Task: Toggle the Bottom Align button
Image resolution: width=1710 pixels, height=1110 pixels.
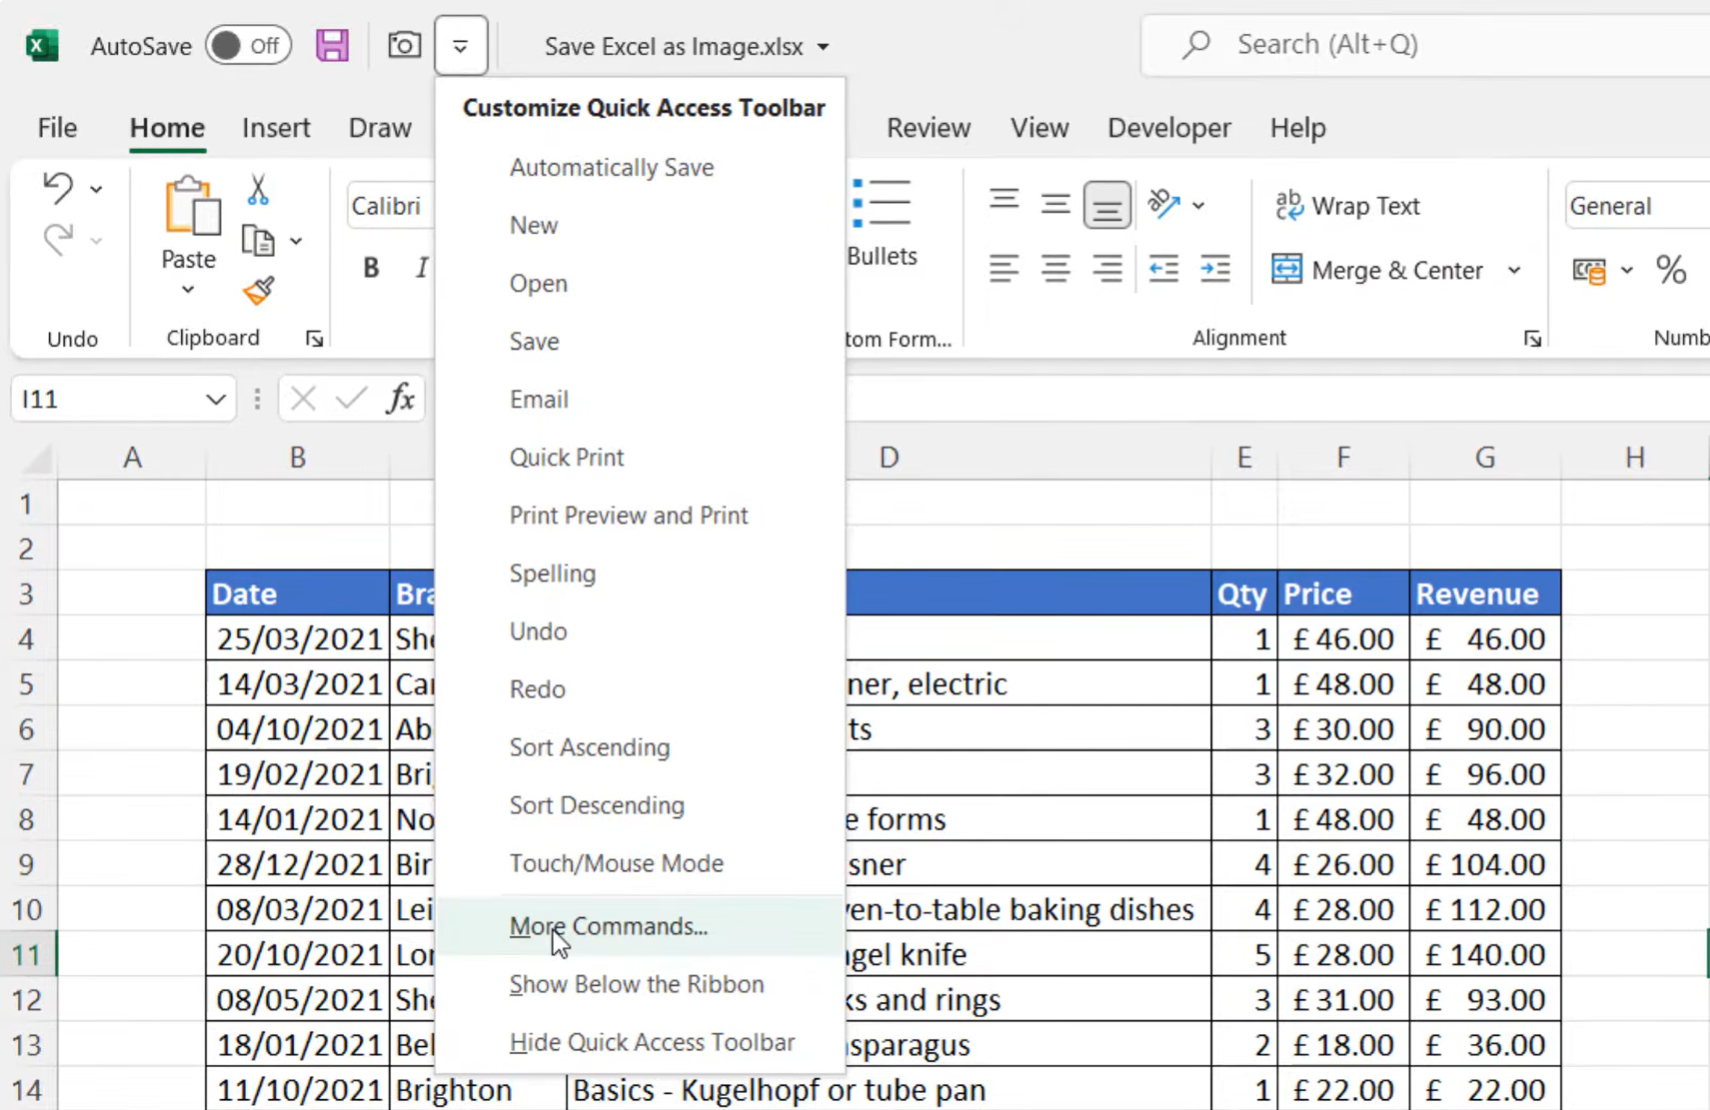Action: (1106, 205)
